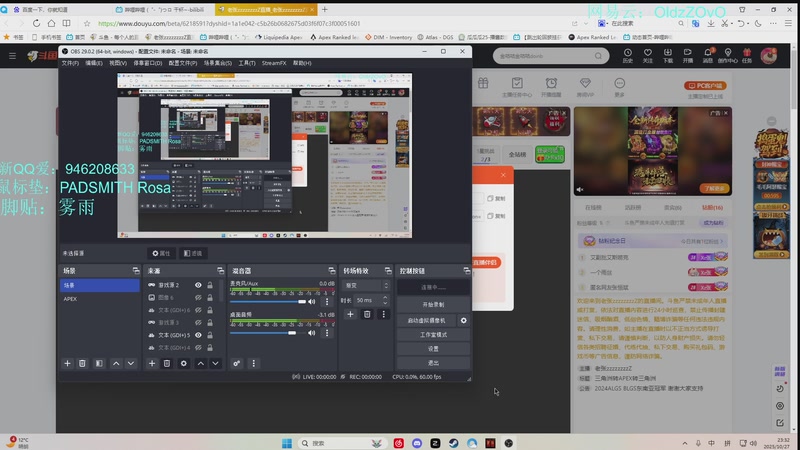800x450 pixels.
Task: Click the 开始录制 record button
Action: [x=433, y=305]
